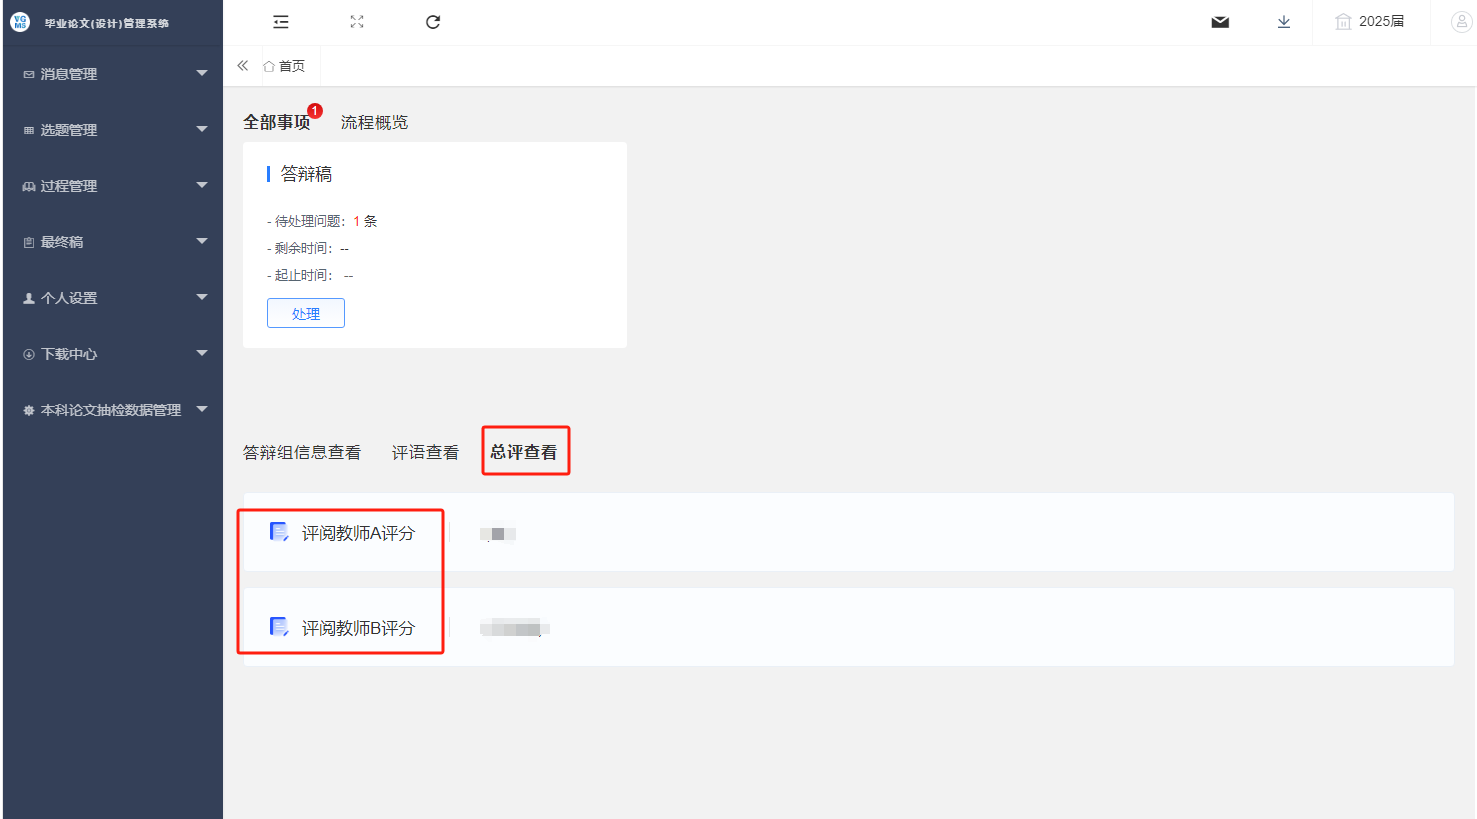Select the 答辩组信息查看 tab
The image size is (1477, 819).
click(302, 453)
